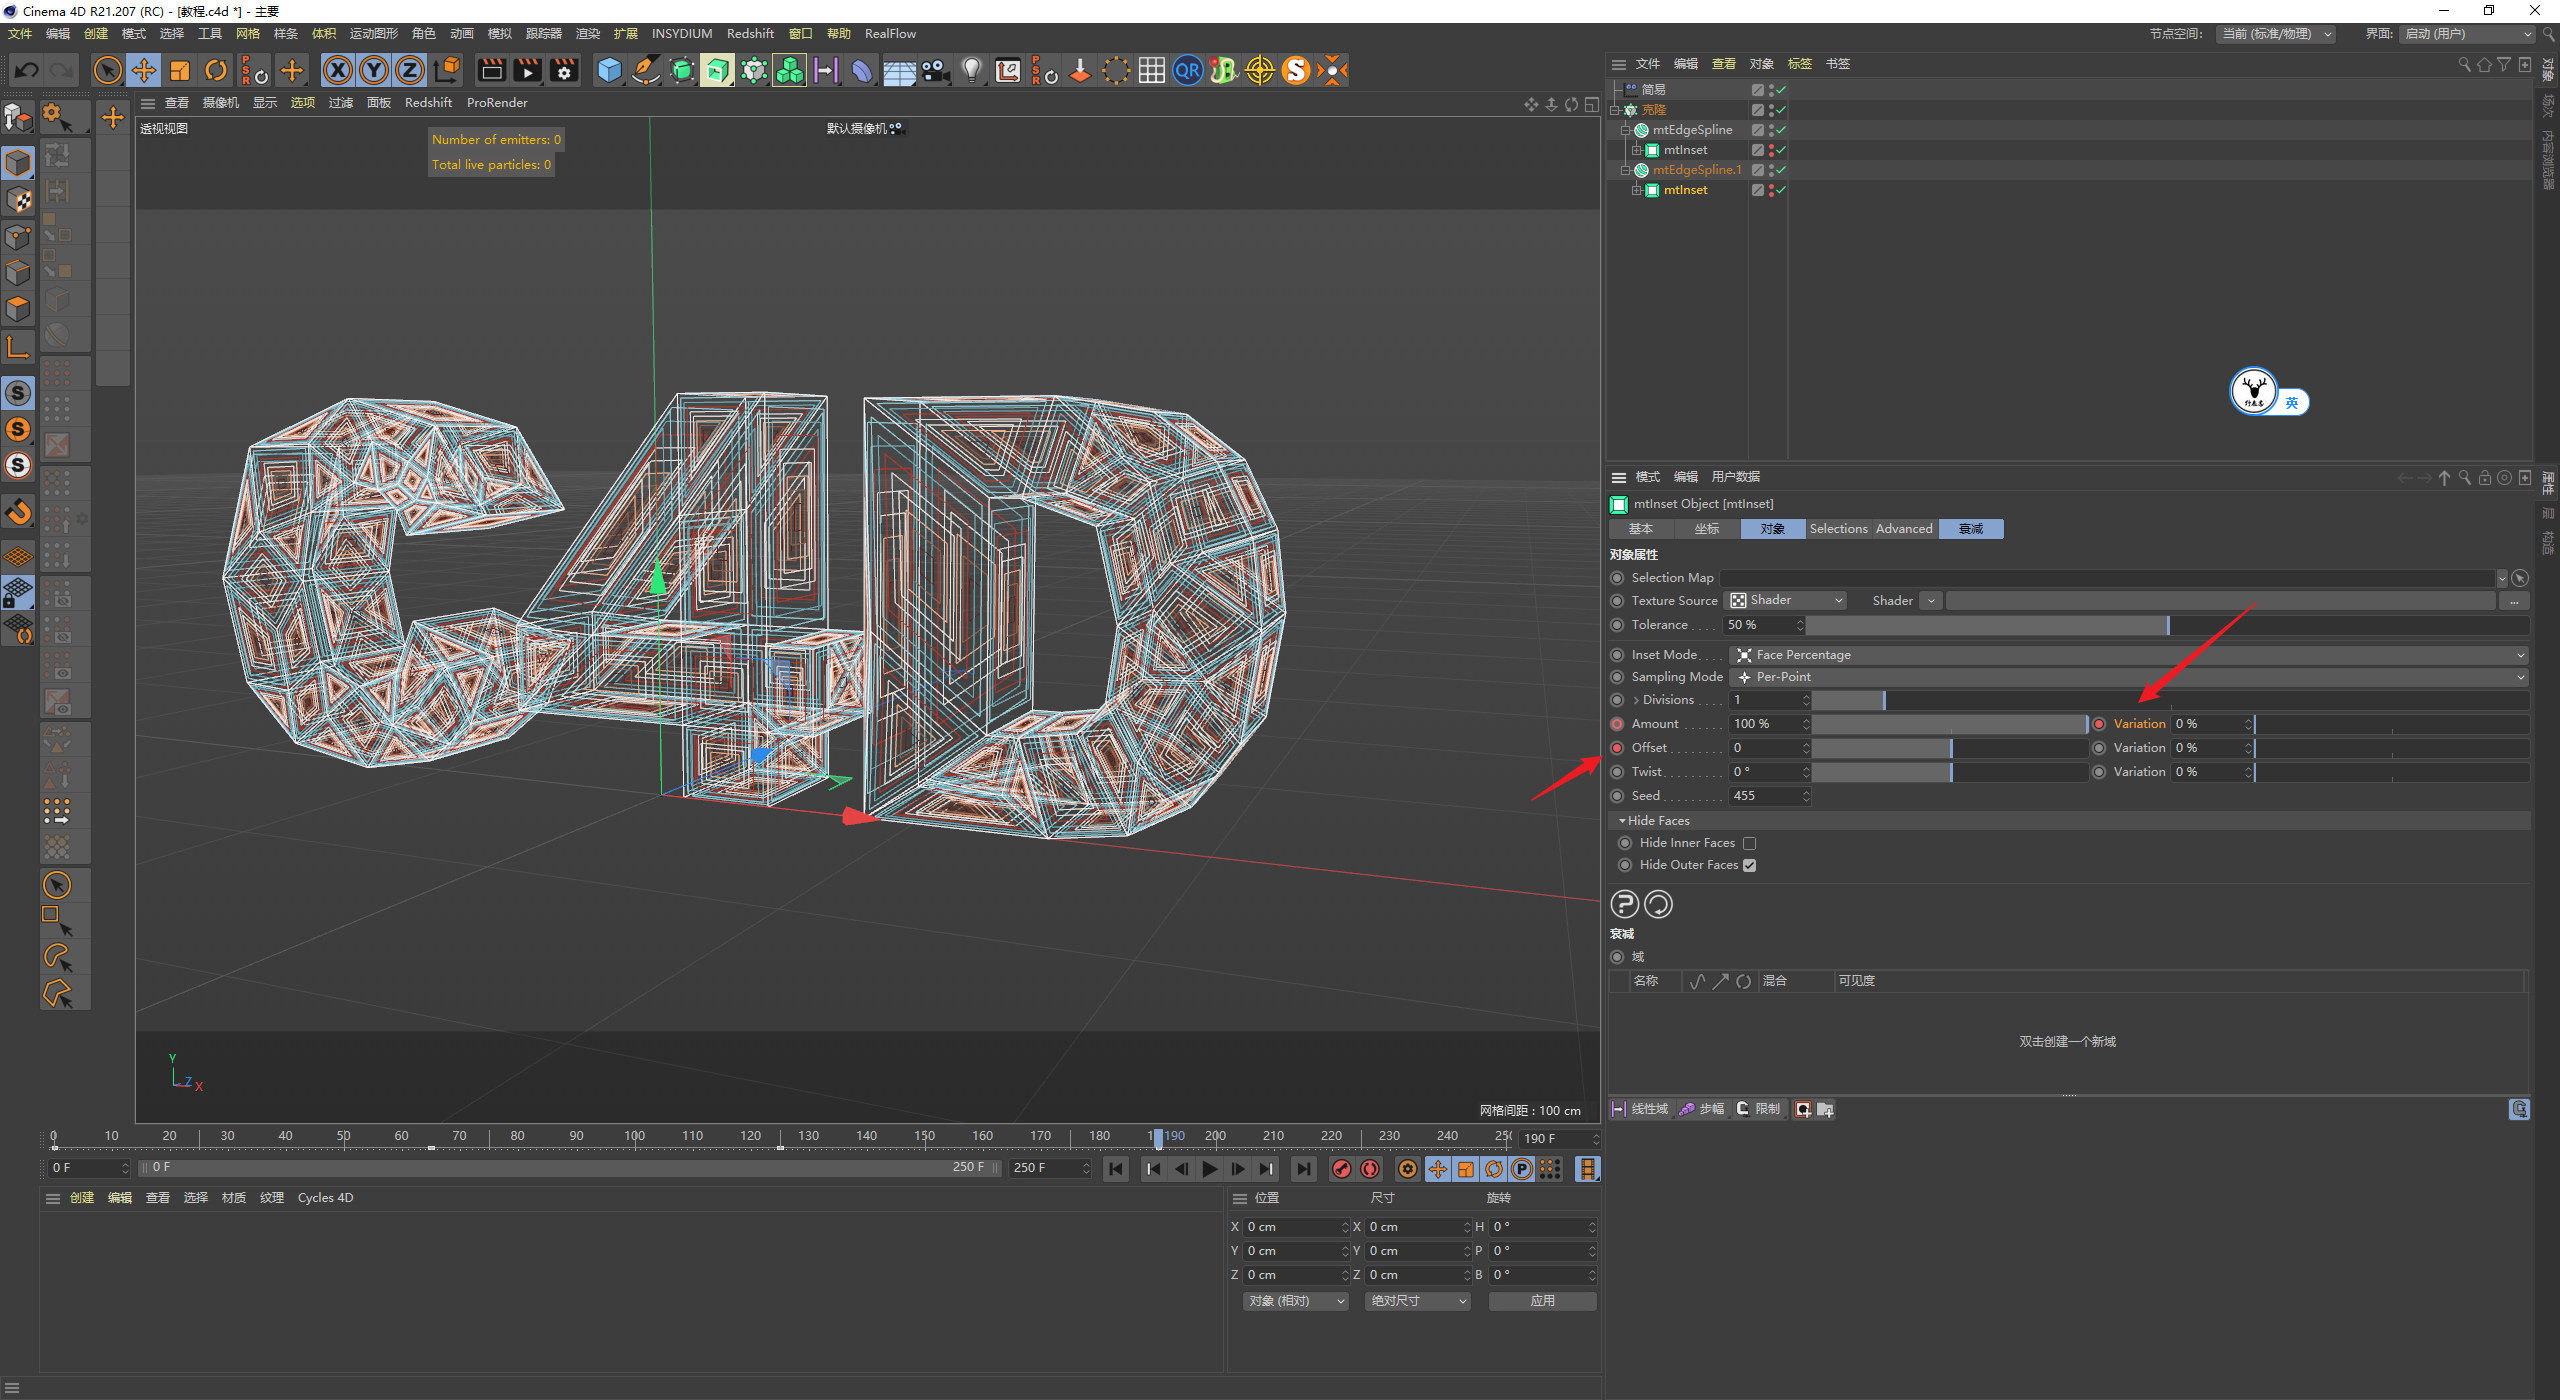Click the 应用 apply button

tap(1541, 1301)
